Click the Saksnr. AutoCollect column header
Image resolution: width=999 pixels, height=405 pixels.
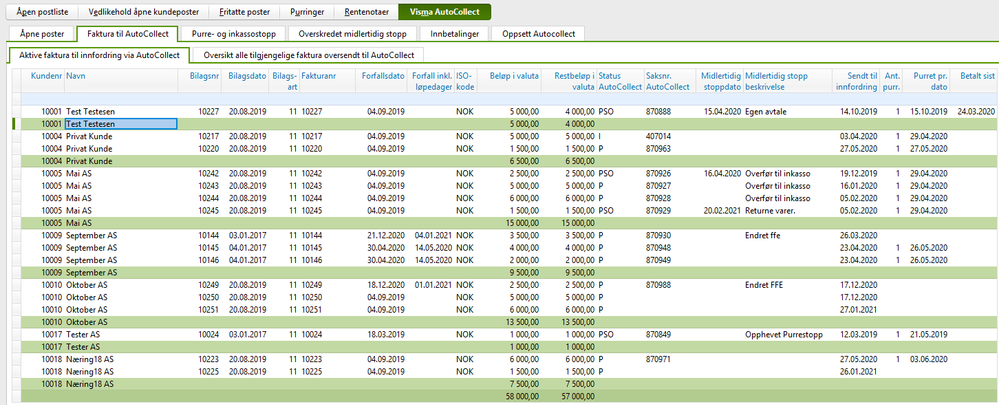(x=670, y=80)
